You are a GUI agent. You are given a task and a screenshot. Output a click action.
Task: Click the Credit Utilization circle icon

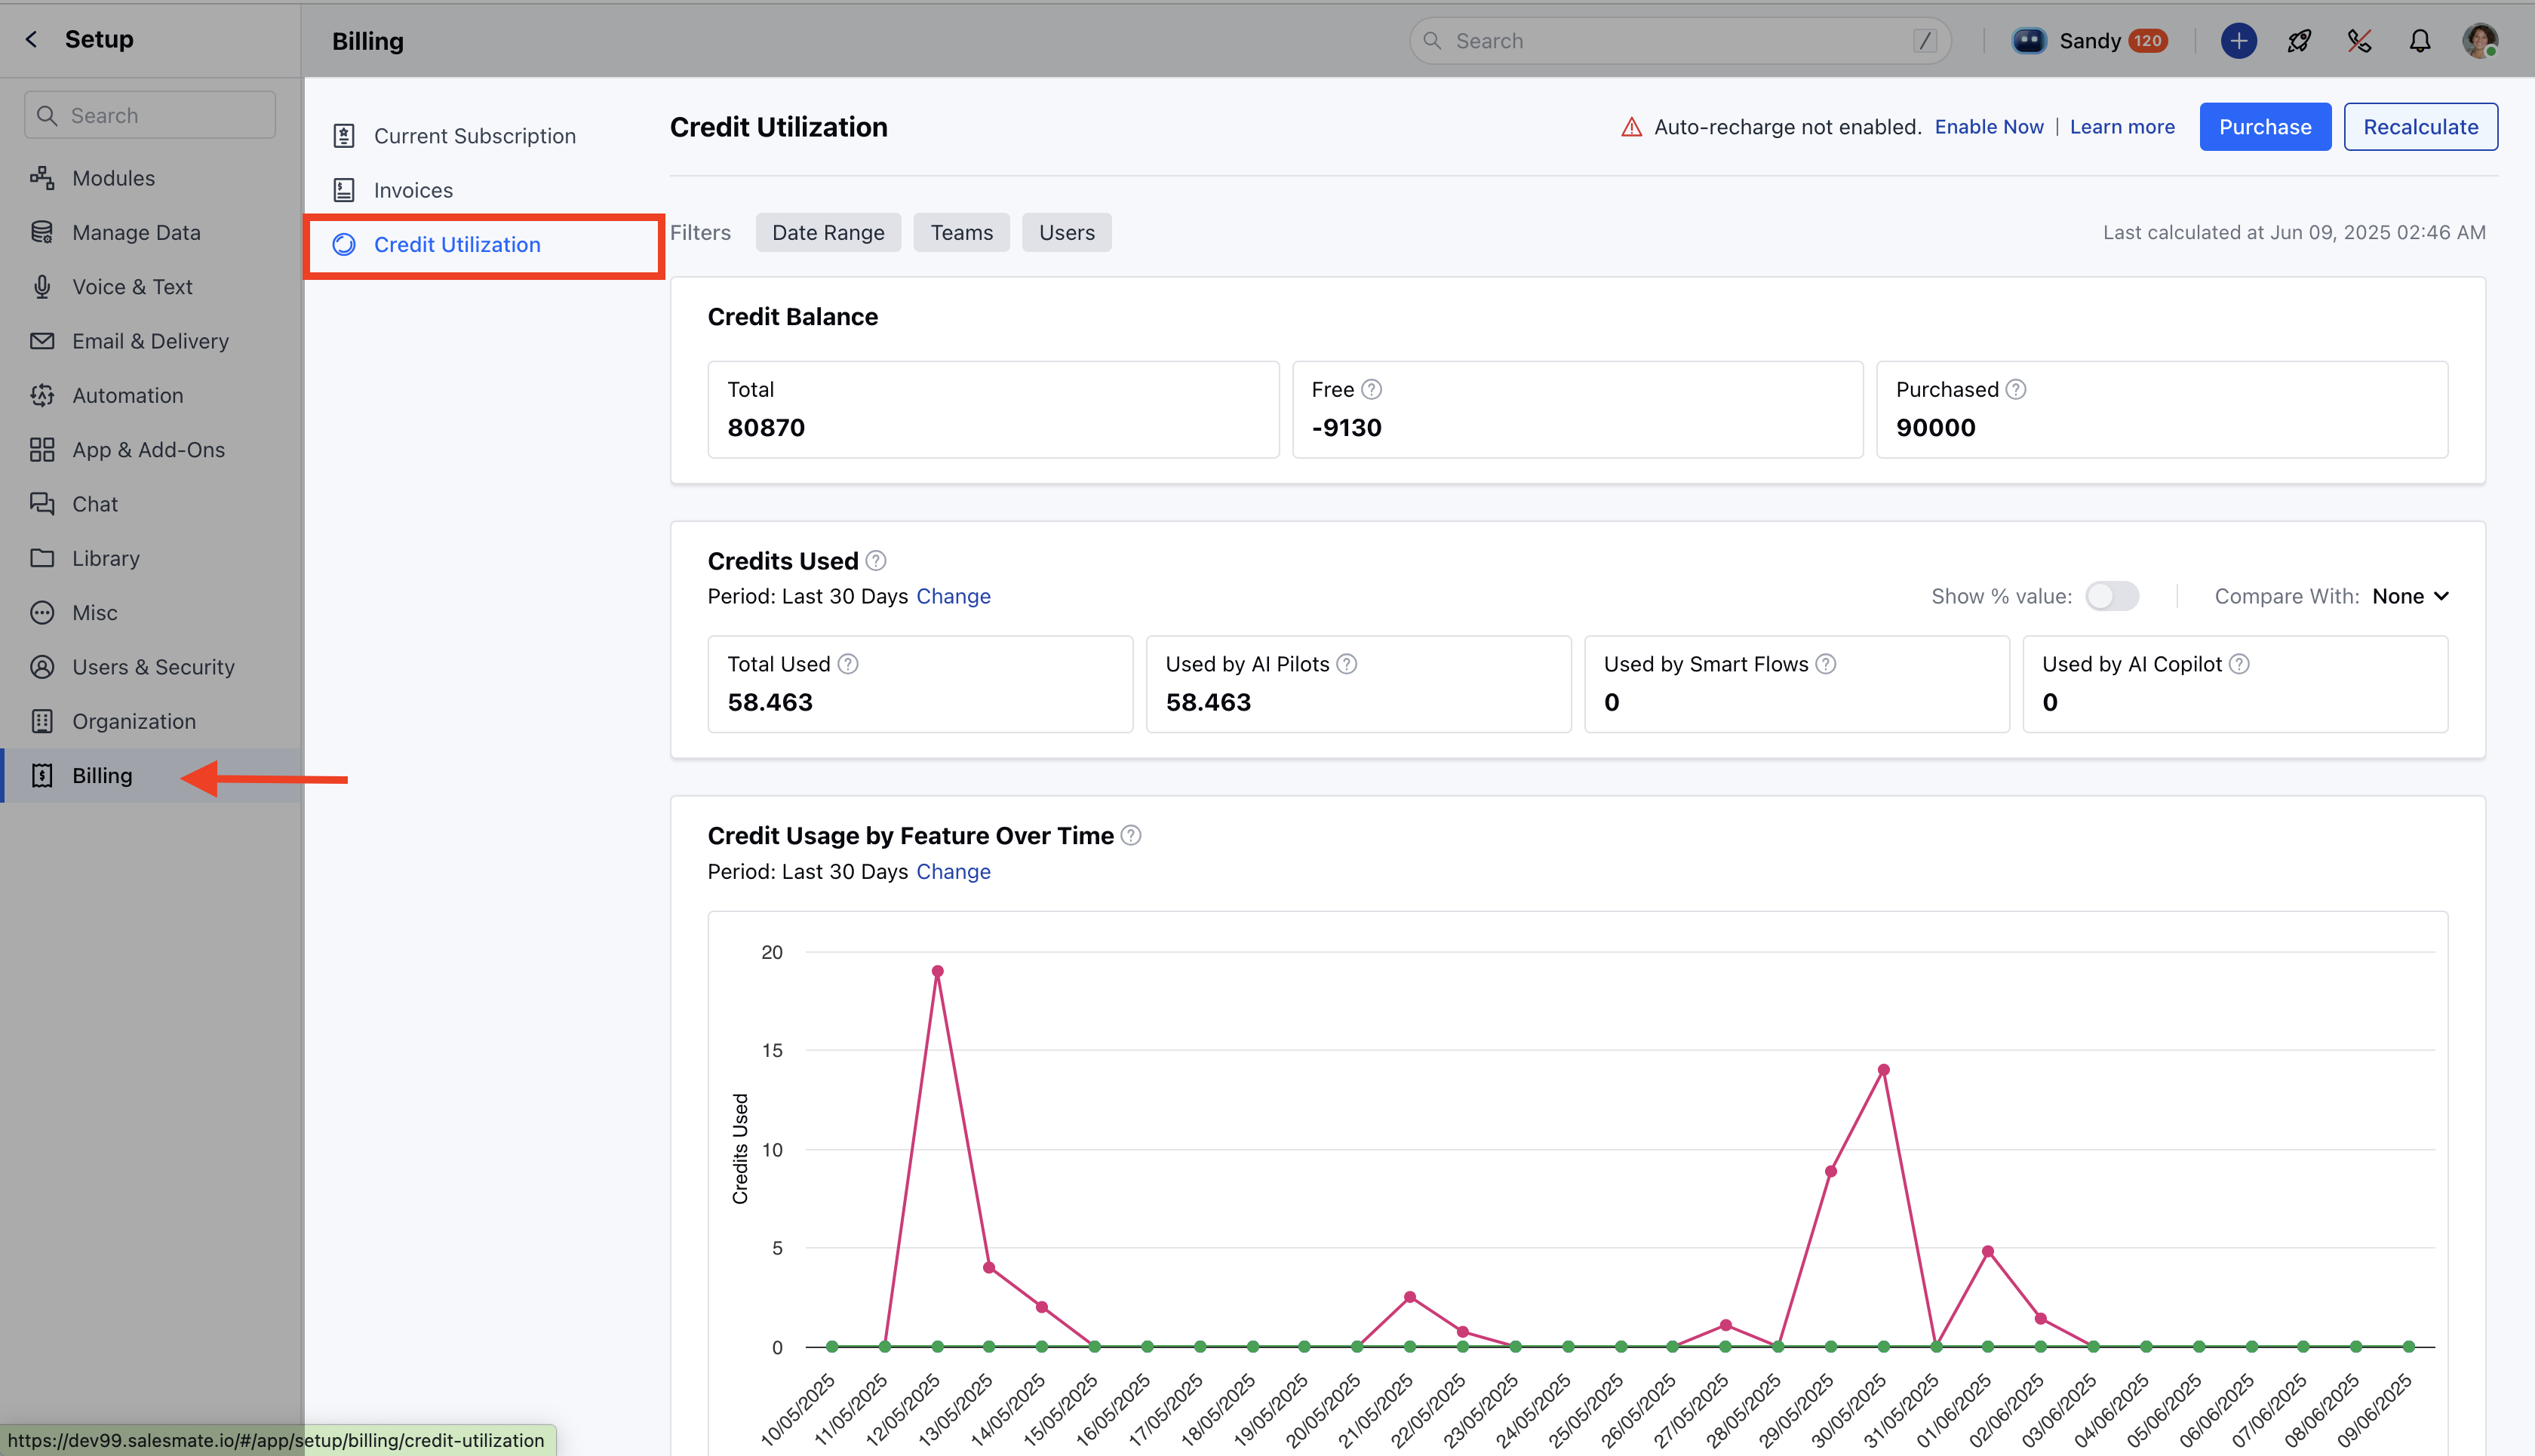344,245
